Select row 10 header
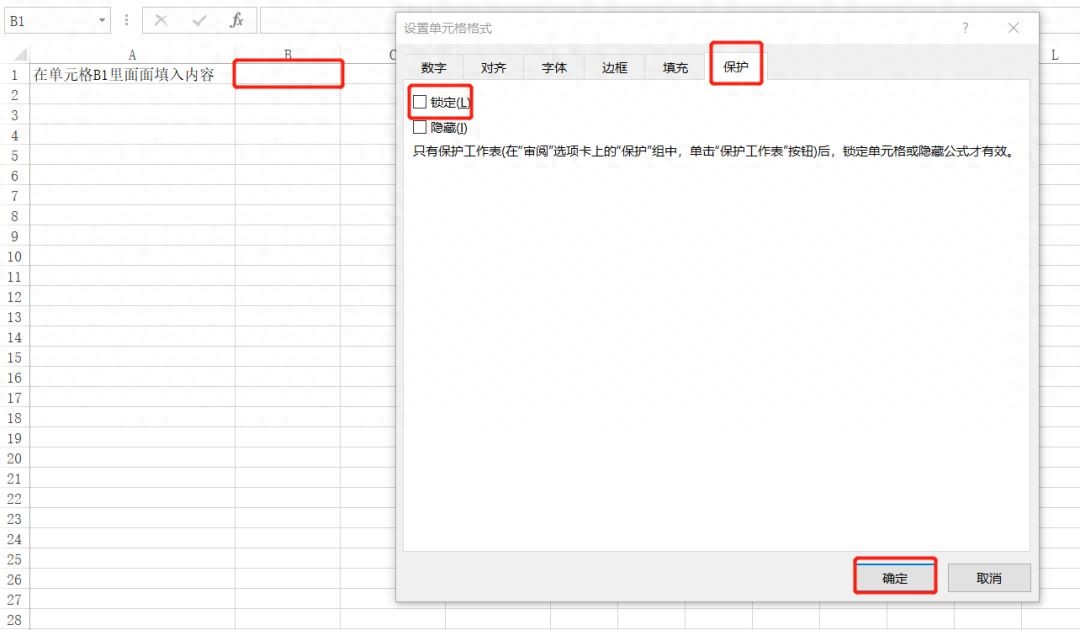 [14, 257]
